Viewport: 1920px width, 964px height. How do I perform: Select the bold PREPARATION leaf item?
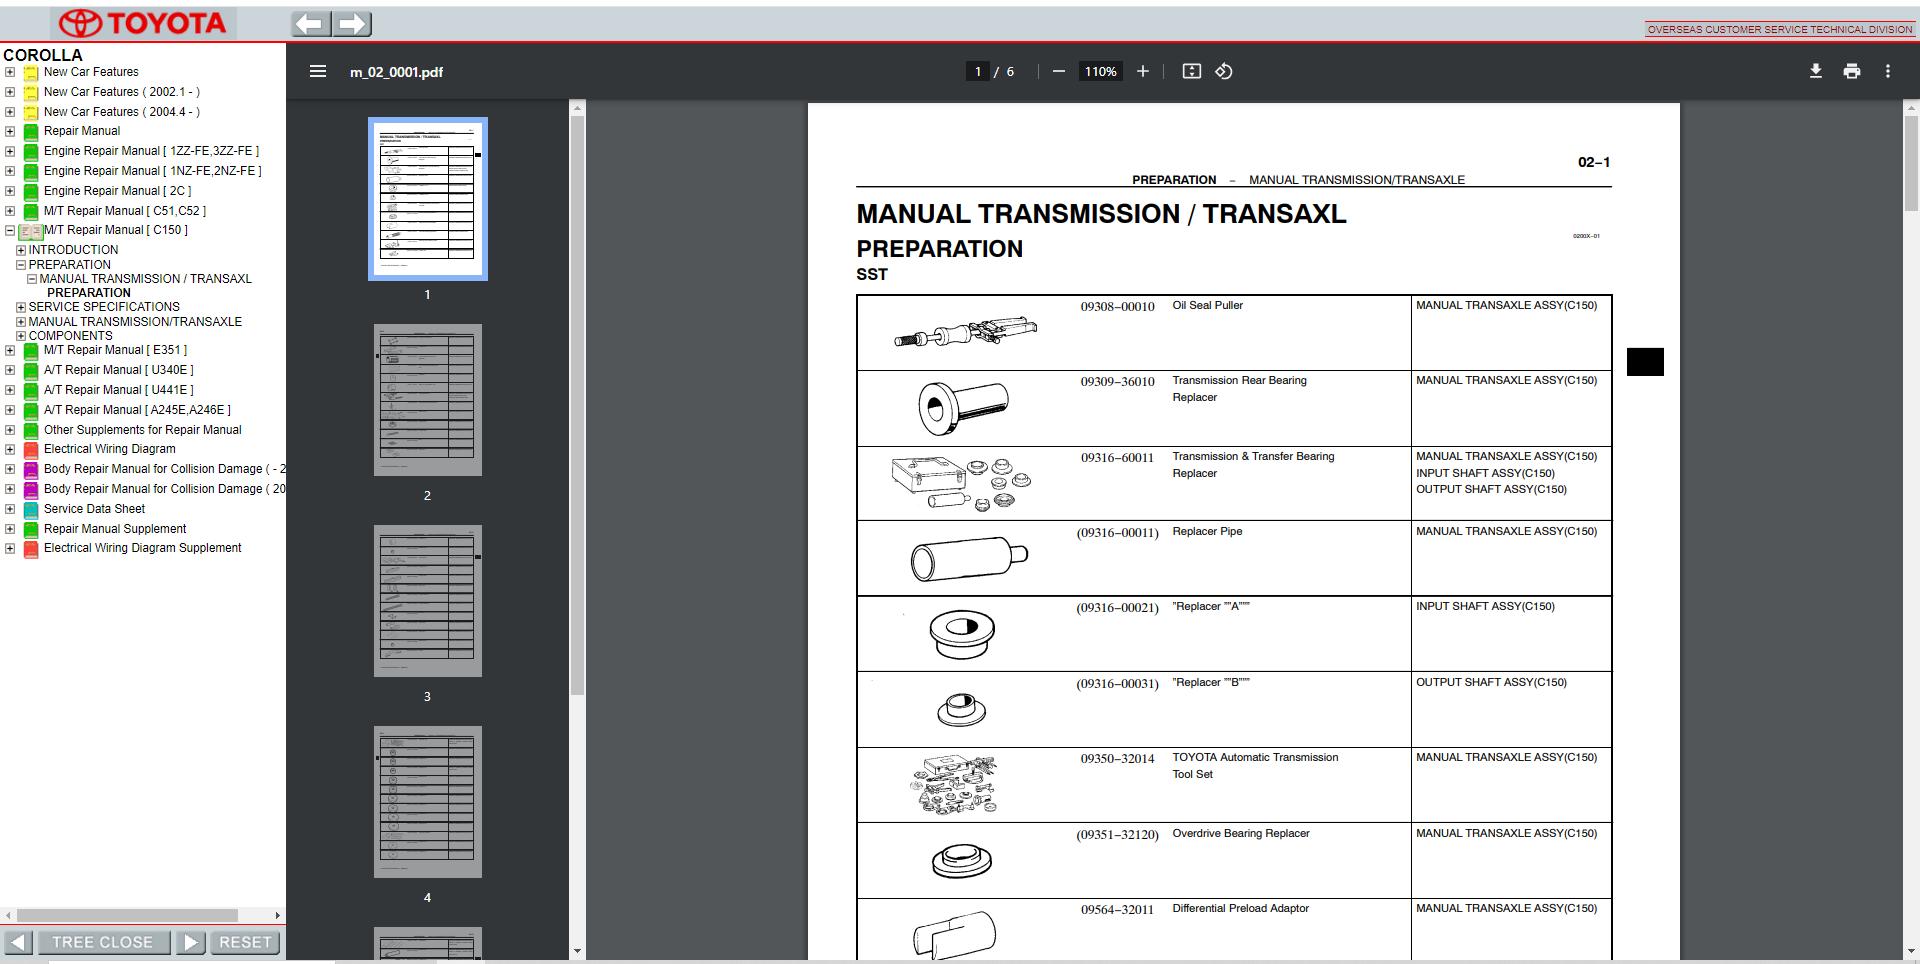(89, 293)
